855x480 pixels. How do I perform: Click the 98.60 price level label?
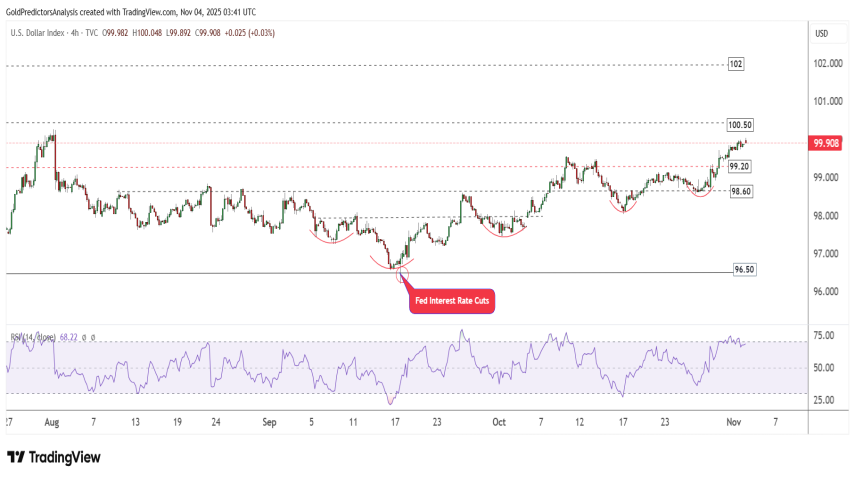pyautogui.click(x=740, y=190)
